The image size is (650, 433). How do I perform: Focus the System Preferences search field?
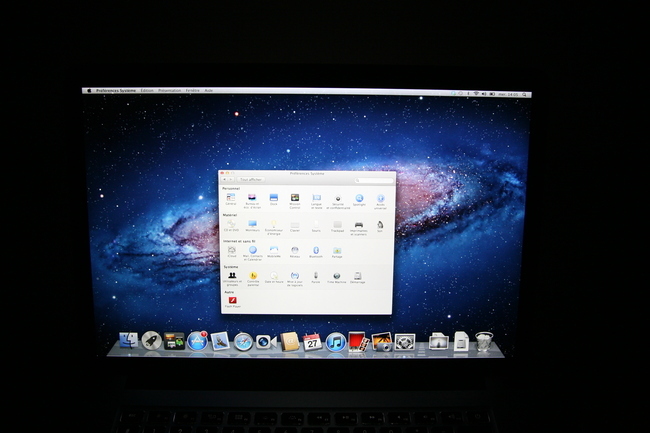click(374, 181)
